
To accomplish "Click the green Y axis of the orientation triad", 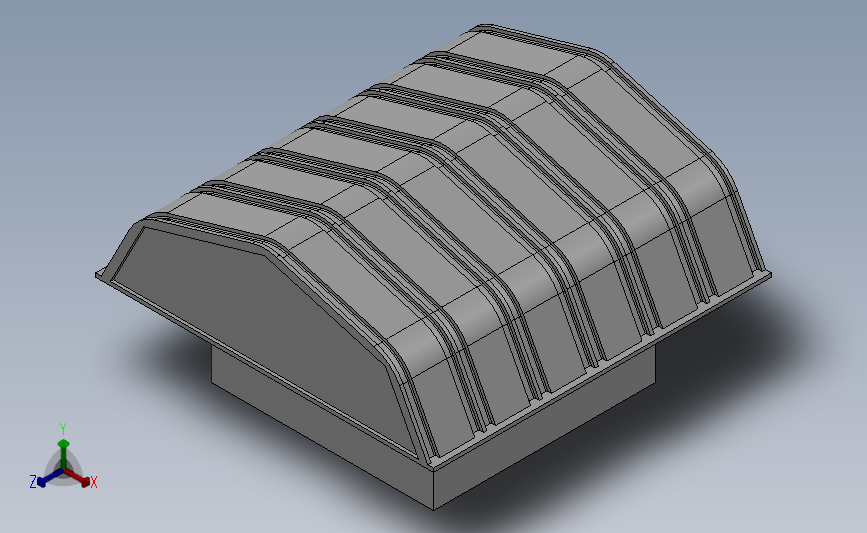I will pyautogui.click(x=63, y=454).
